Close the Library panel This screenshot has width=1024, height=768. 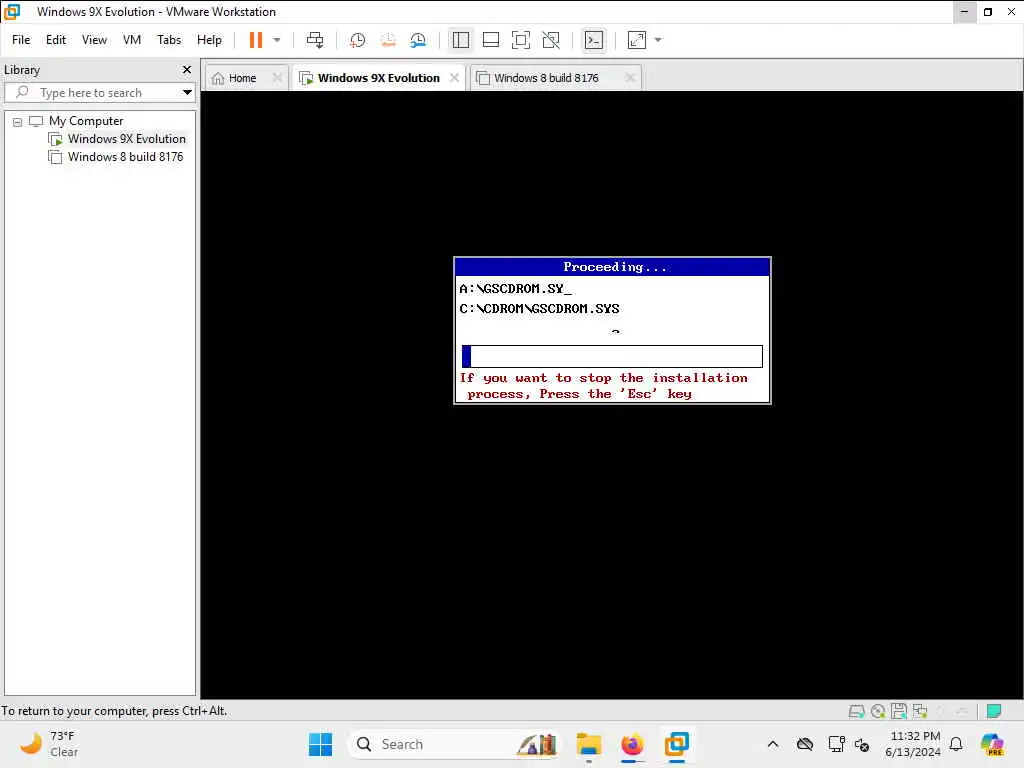187,69
